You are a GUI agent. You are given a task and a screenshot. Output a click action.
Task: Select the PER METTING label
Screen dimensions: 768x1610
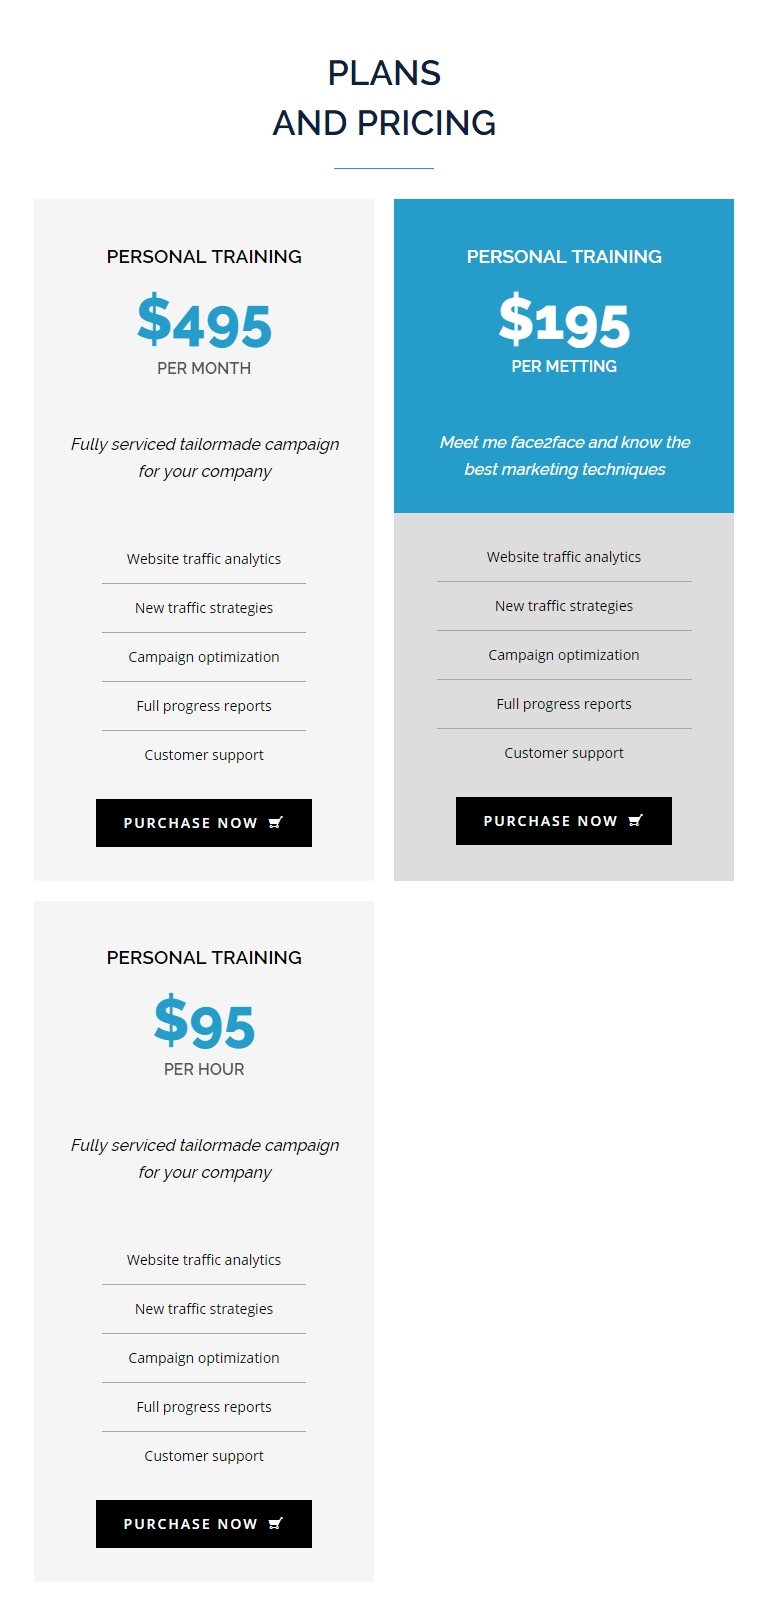[564, 367]
